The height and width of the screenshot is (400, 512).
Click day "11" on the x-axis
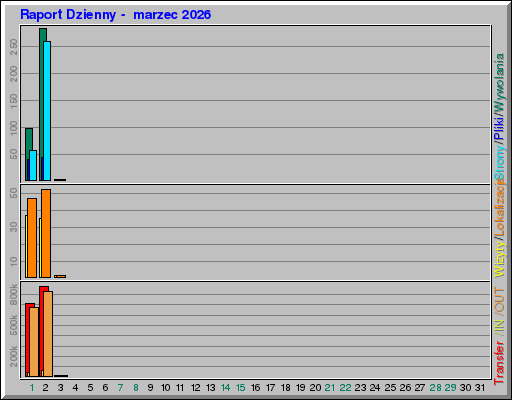[x=180, y=388]
